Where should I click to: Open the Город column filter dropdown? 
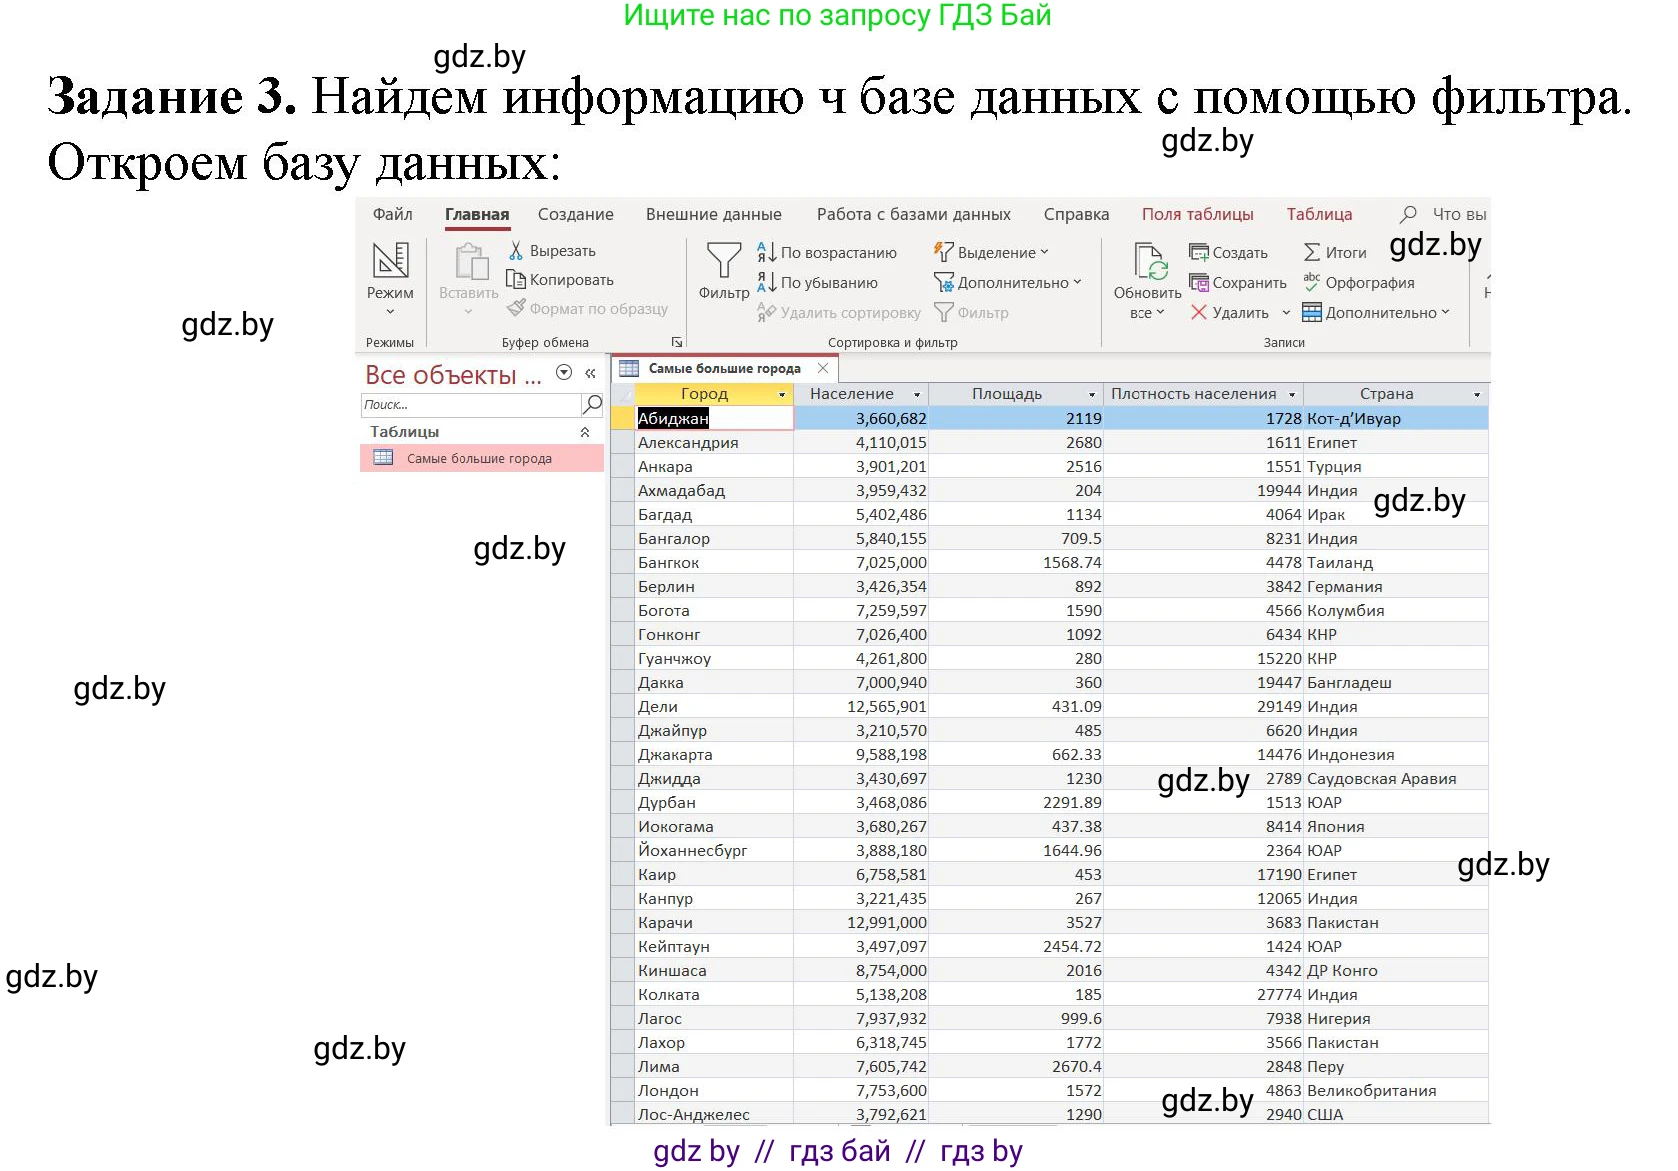[x=781, y=394]
